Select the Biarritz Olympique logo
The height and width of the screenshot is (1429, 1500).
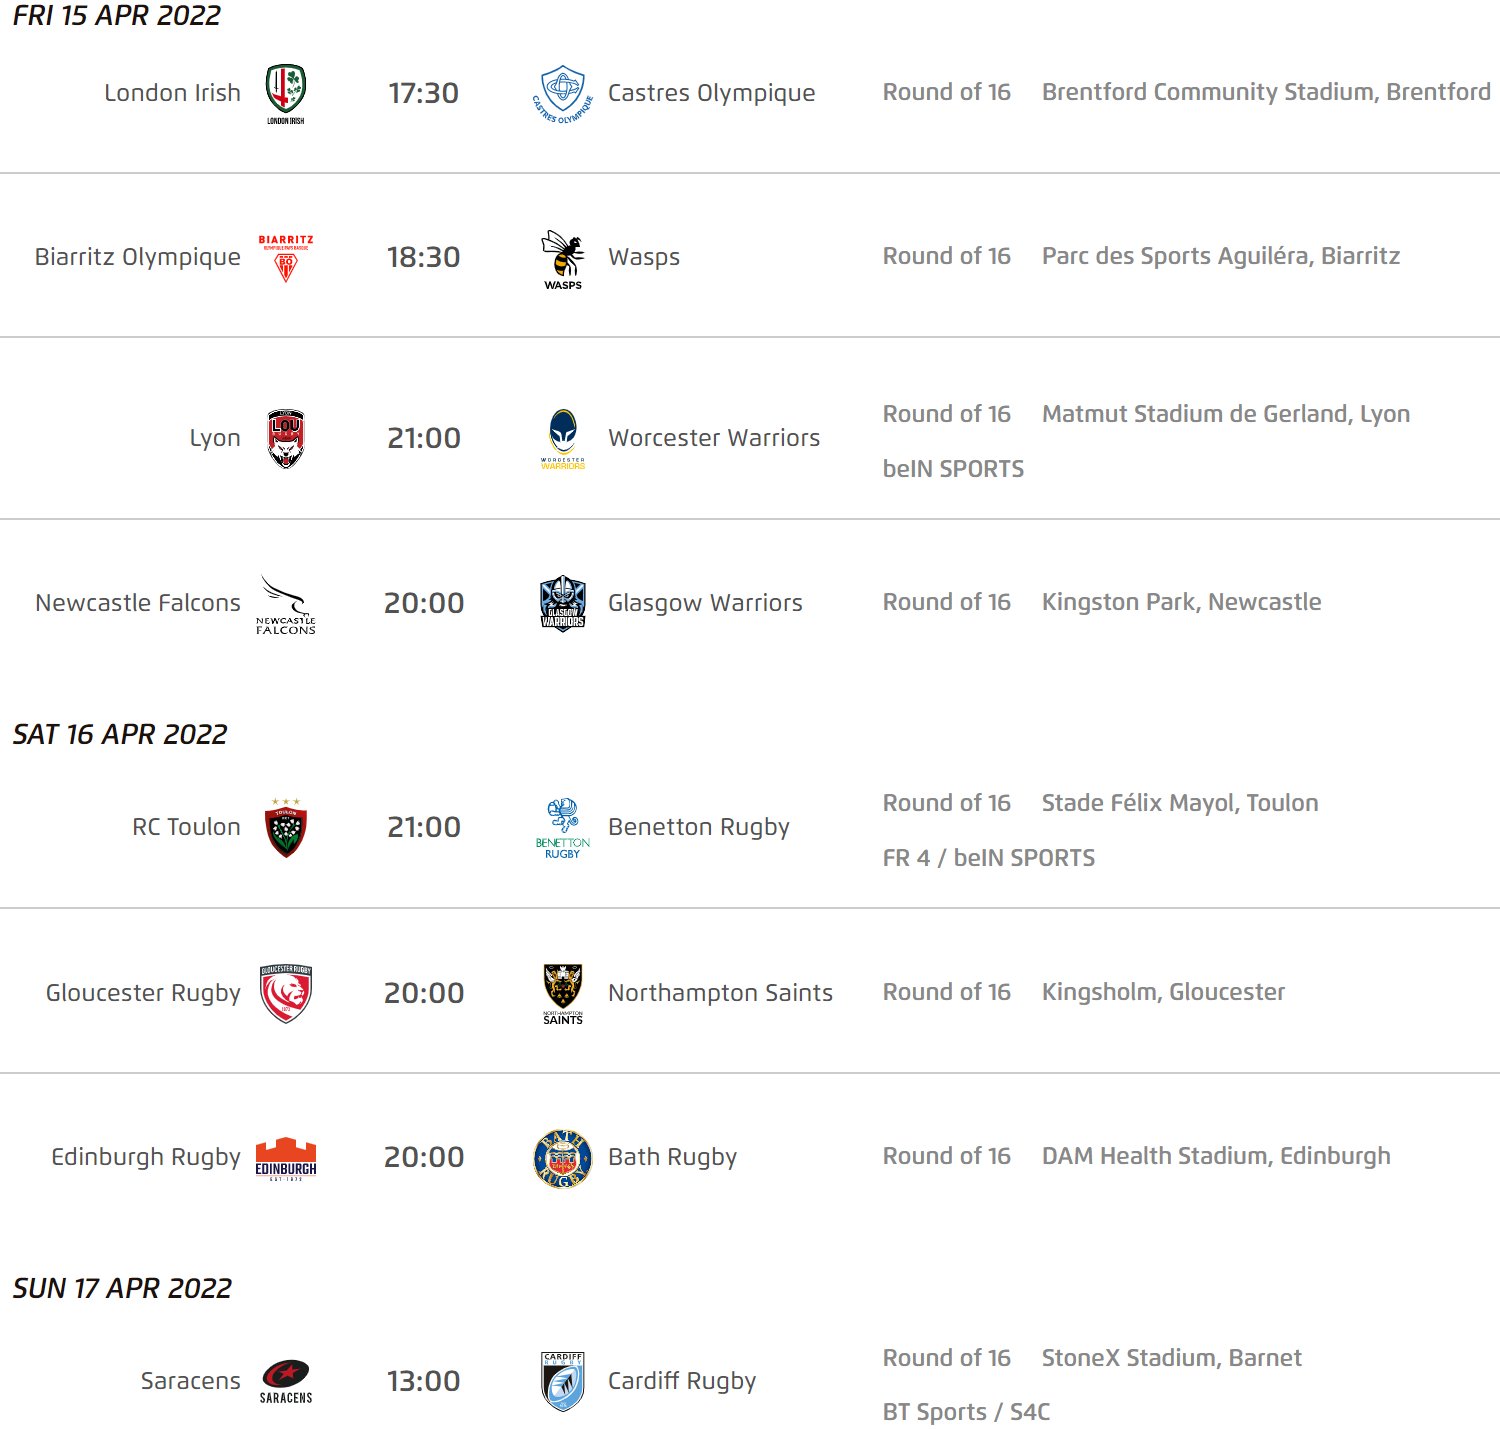point(286,258)
